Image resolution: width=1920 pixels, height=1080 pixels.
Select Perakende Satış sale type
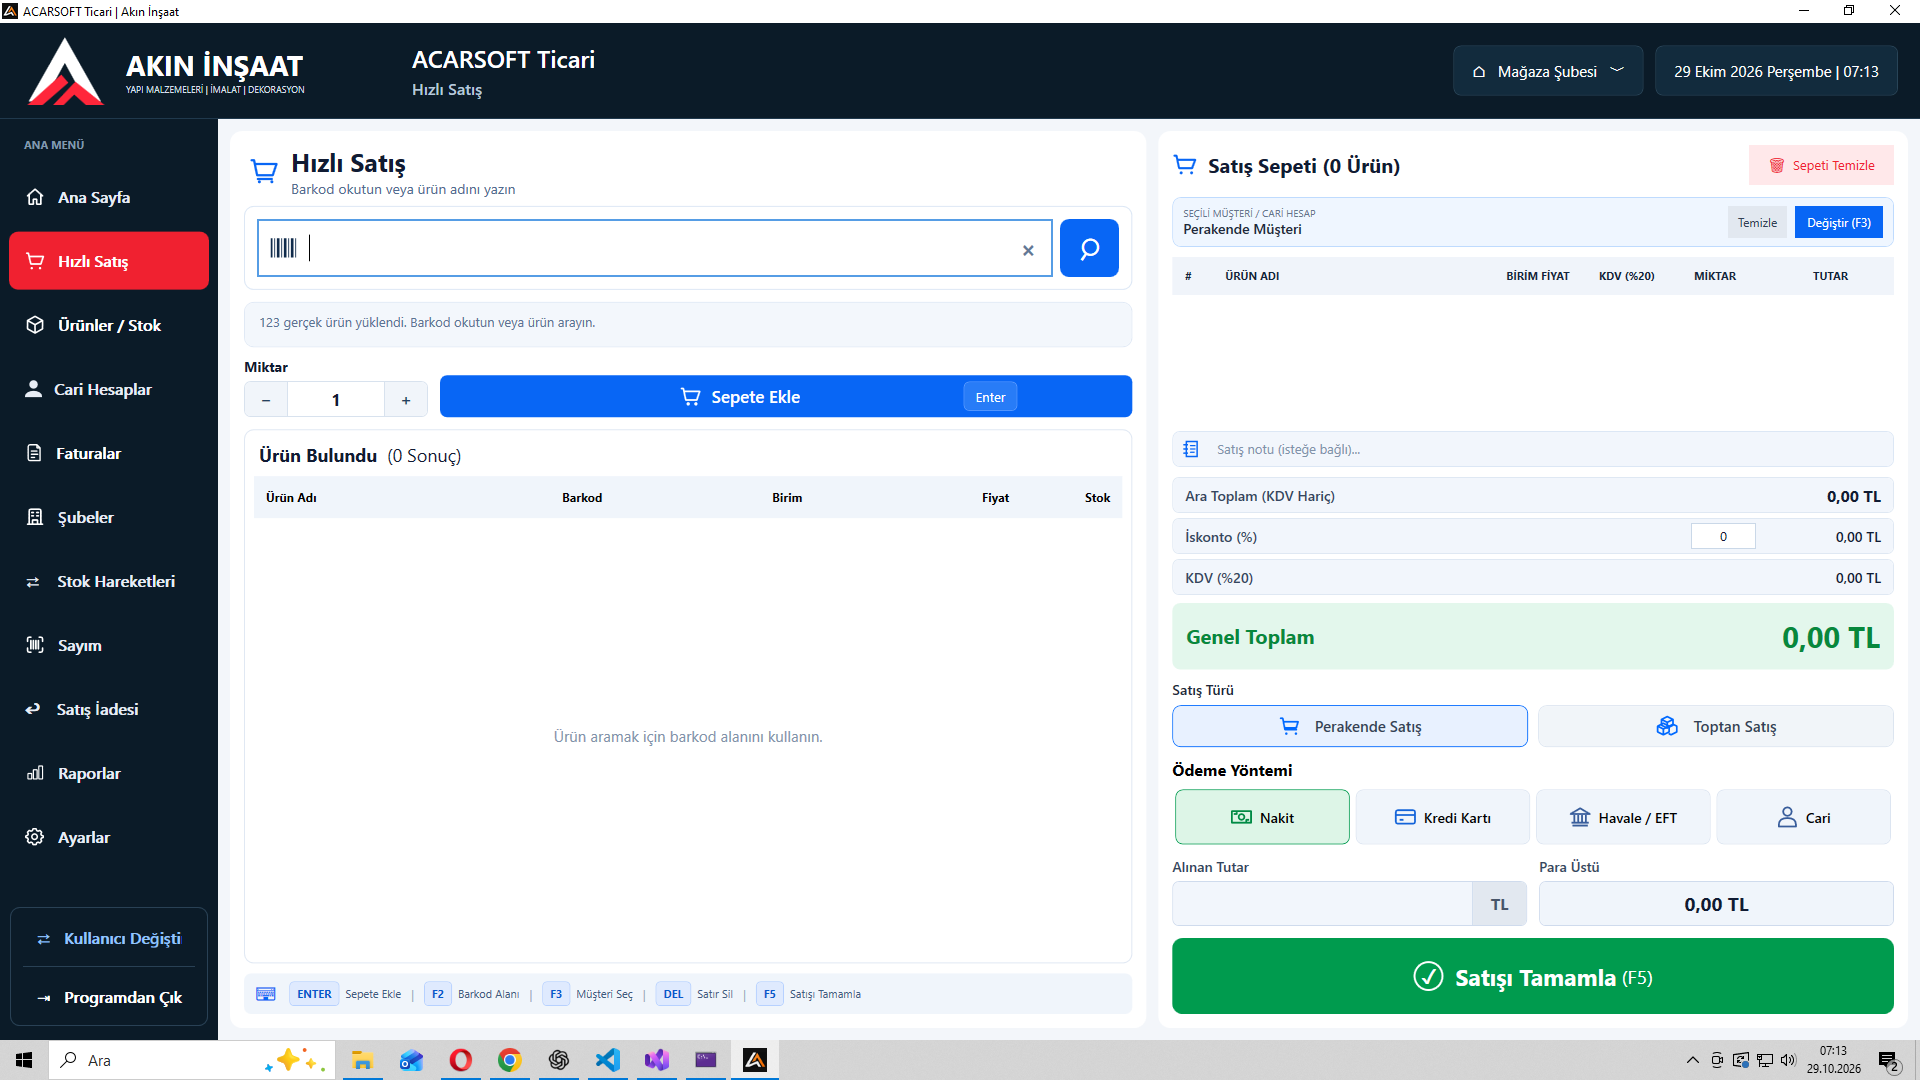click(1350, 726)
